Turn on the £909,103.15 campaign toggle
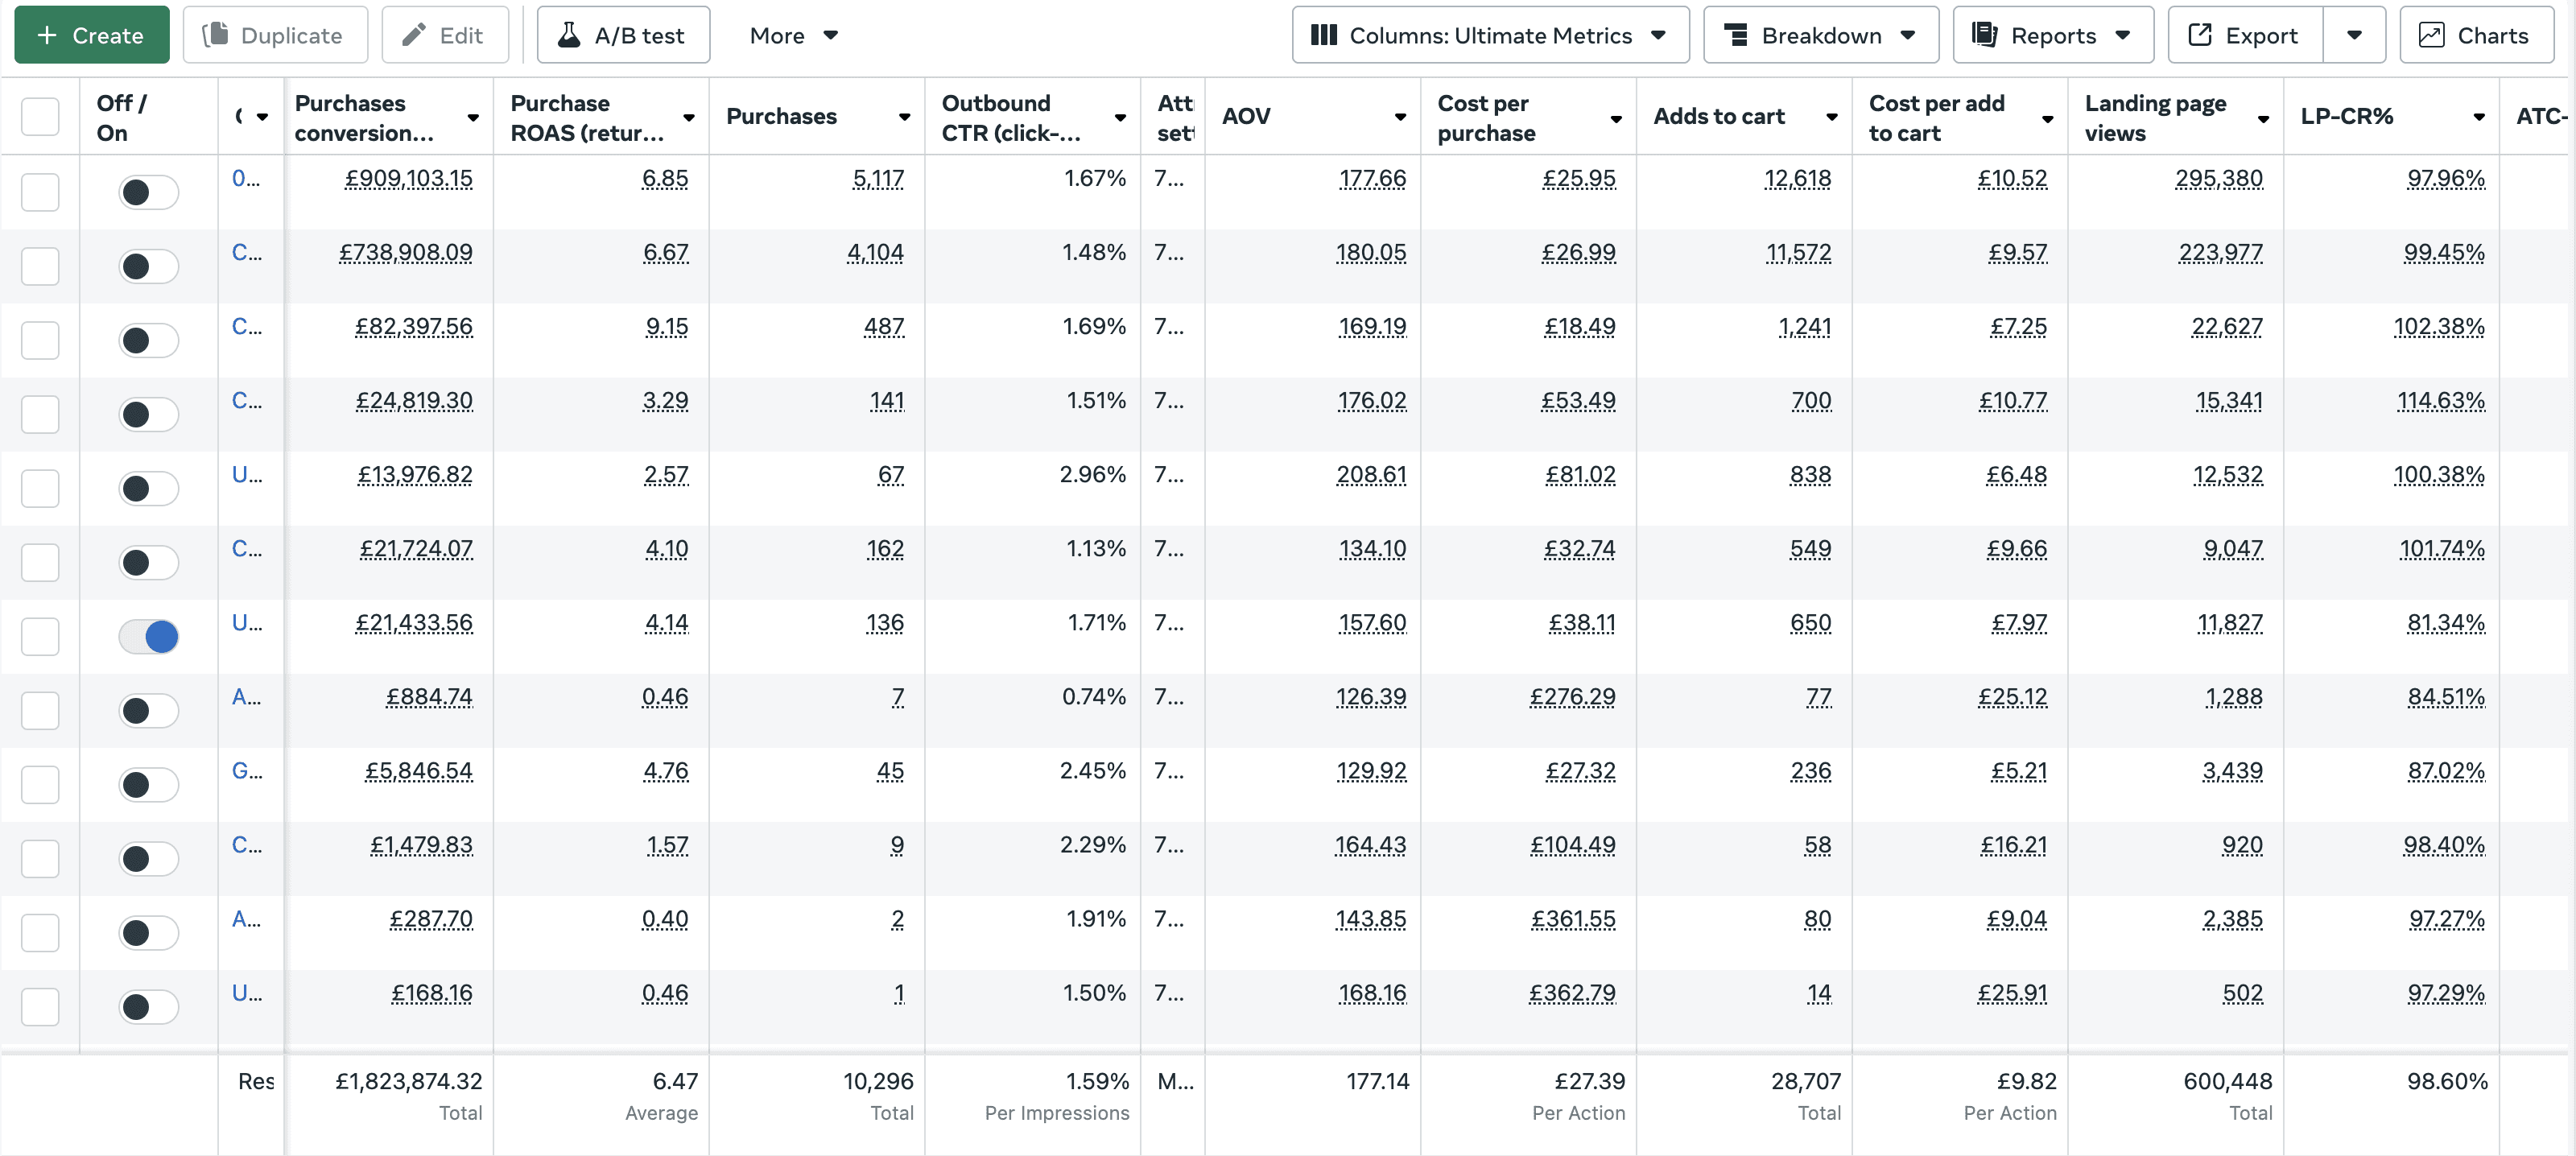Image resolution: width=2576 pixels, height=1156 pixels. point(149,192)
